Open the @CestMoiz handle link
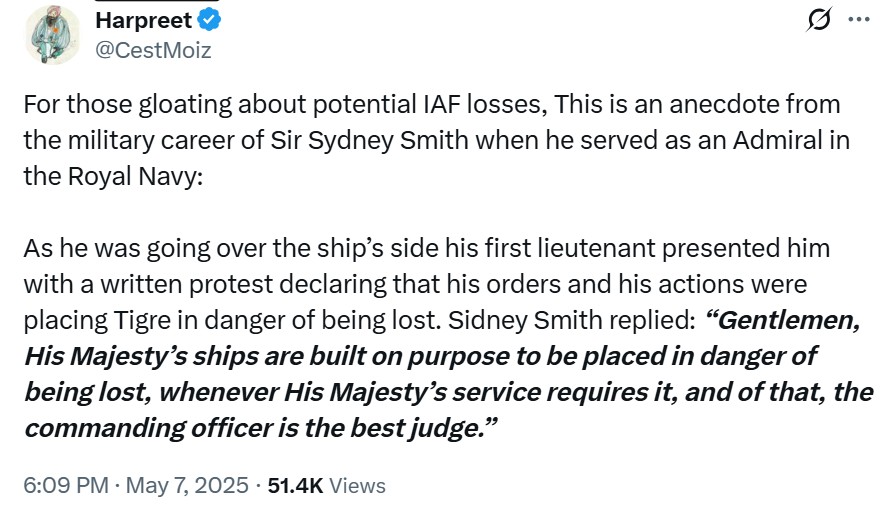Image resolution: width=889 pixels, height=505 pixels. pyautogui.click(x=152, y=49)
